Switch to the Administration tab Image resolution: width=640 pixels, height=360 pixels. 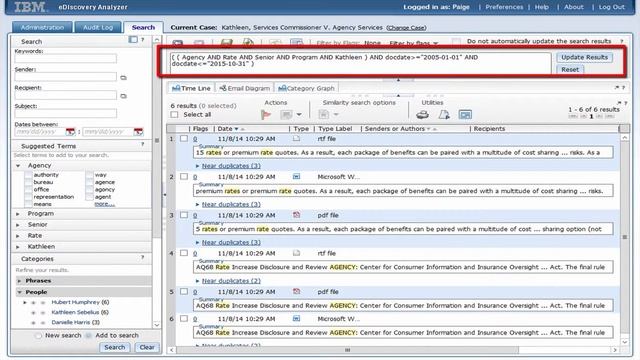(42, 27)
